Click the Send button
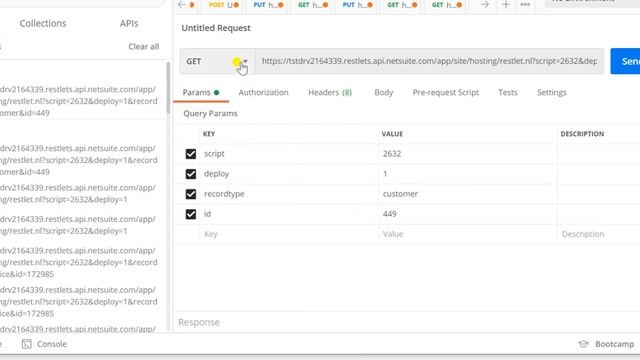 [x=625, y=61]
